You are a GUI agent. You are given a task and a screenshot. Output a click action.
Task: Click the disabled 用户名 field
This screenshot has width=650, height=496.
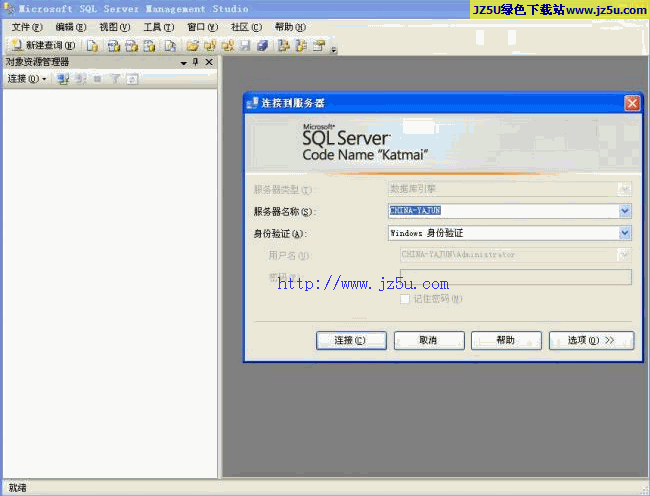(x=516, y=254)
